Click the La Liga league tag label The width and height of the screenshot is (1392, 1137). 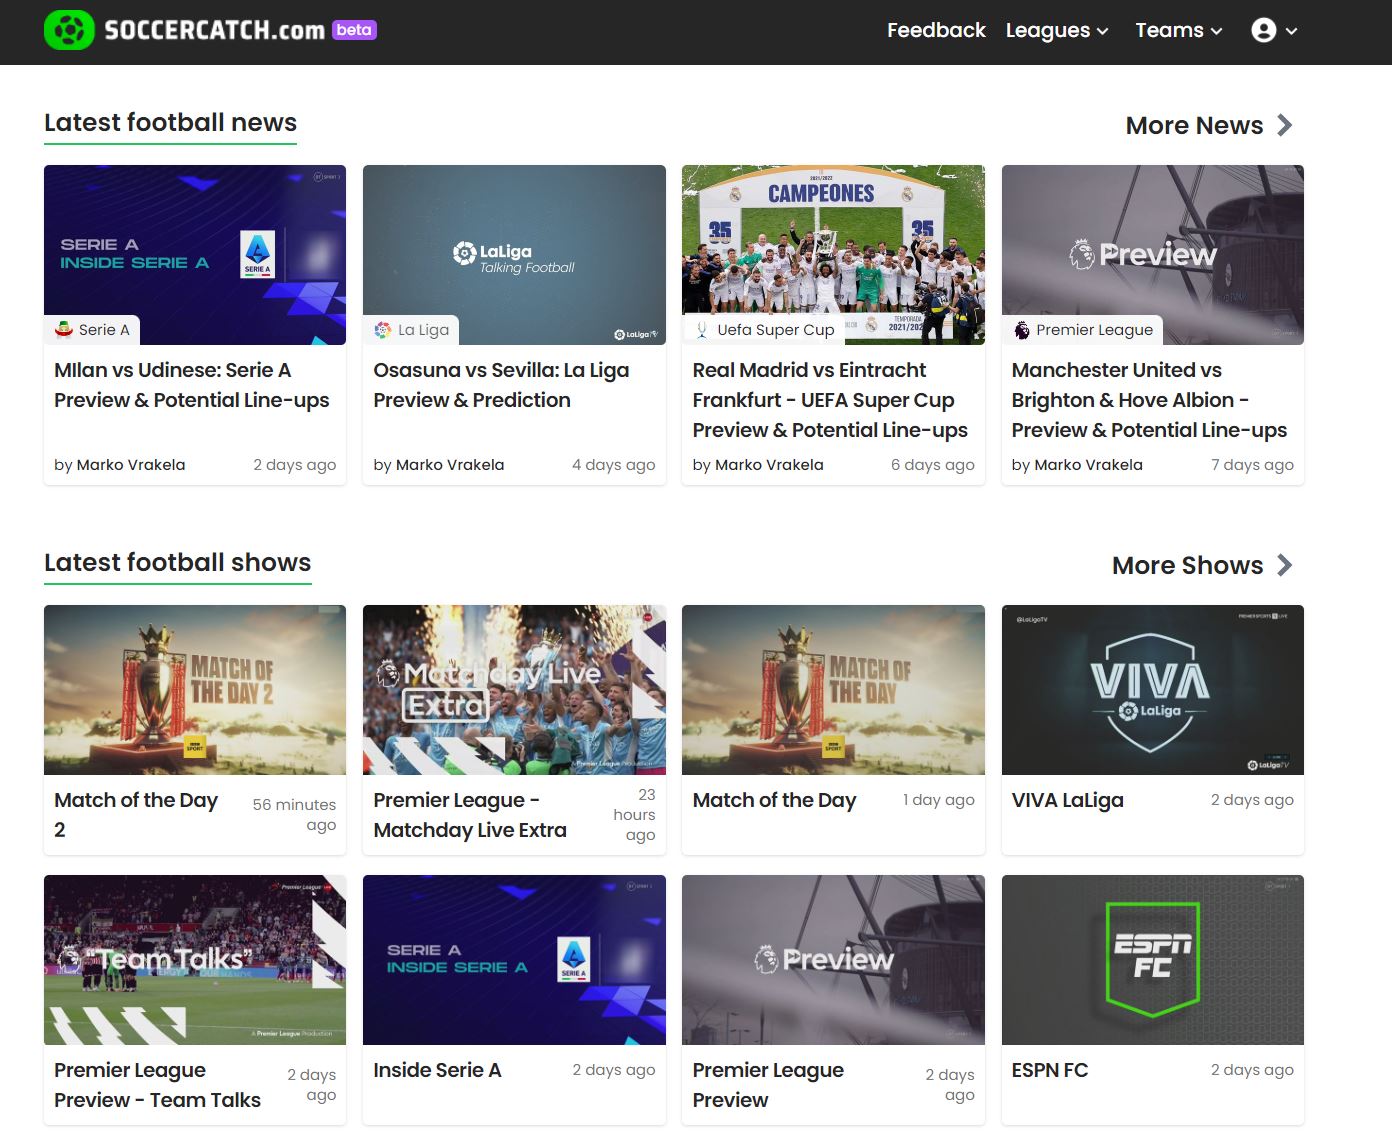click(x=423, y=329)
